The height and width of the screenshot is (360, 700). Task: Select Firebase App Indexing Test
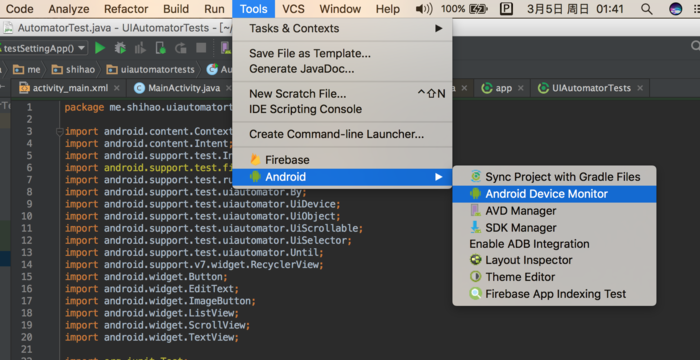pyautogui.click(x=554, y=294)
